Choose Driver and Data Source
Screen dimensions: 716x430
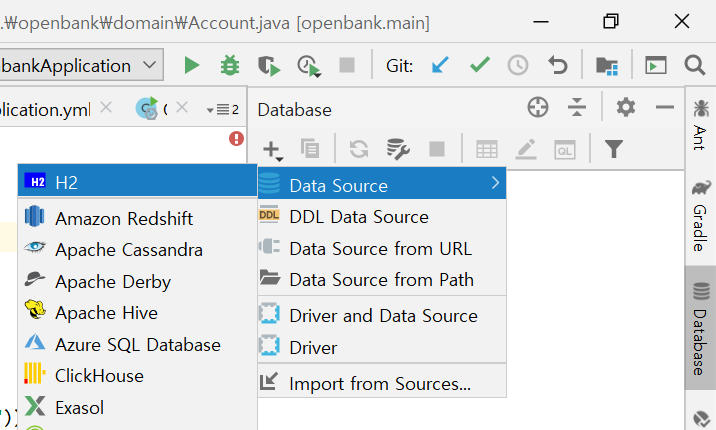(382, 316)
